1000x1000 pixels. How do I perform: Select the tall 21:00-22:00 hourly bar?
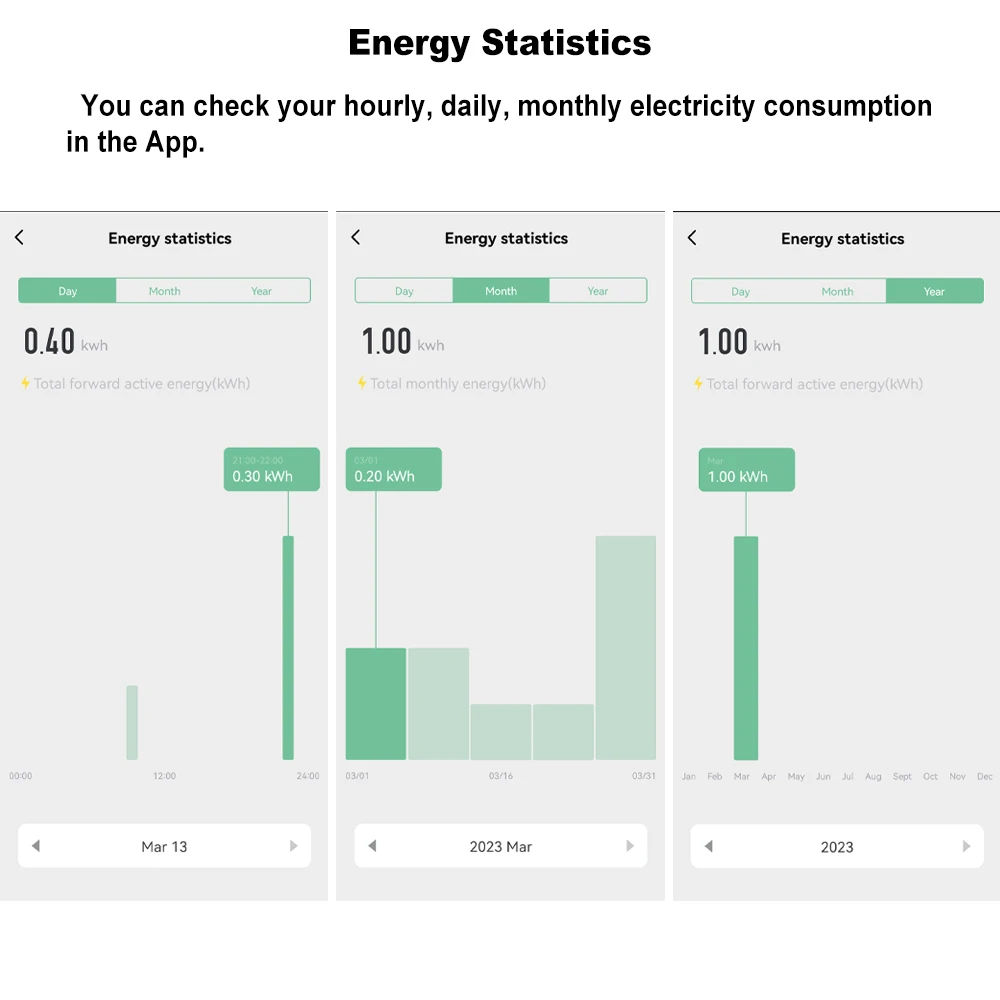[x=288, y=647]
